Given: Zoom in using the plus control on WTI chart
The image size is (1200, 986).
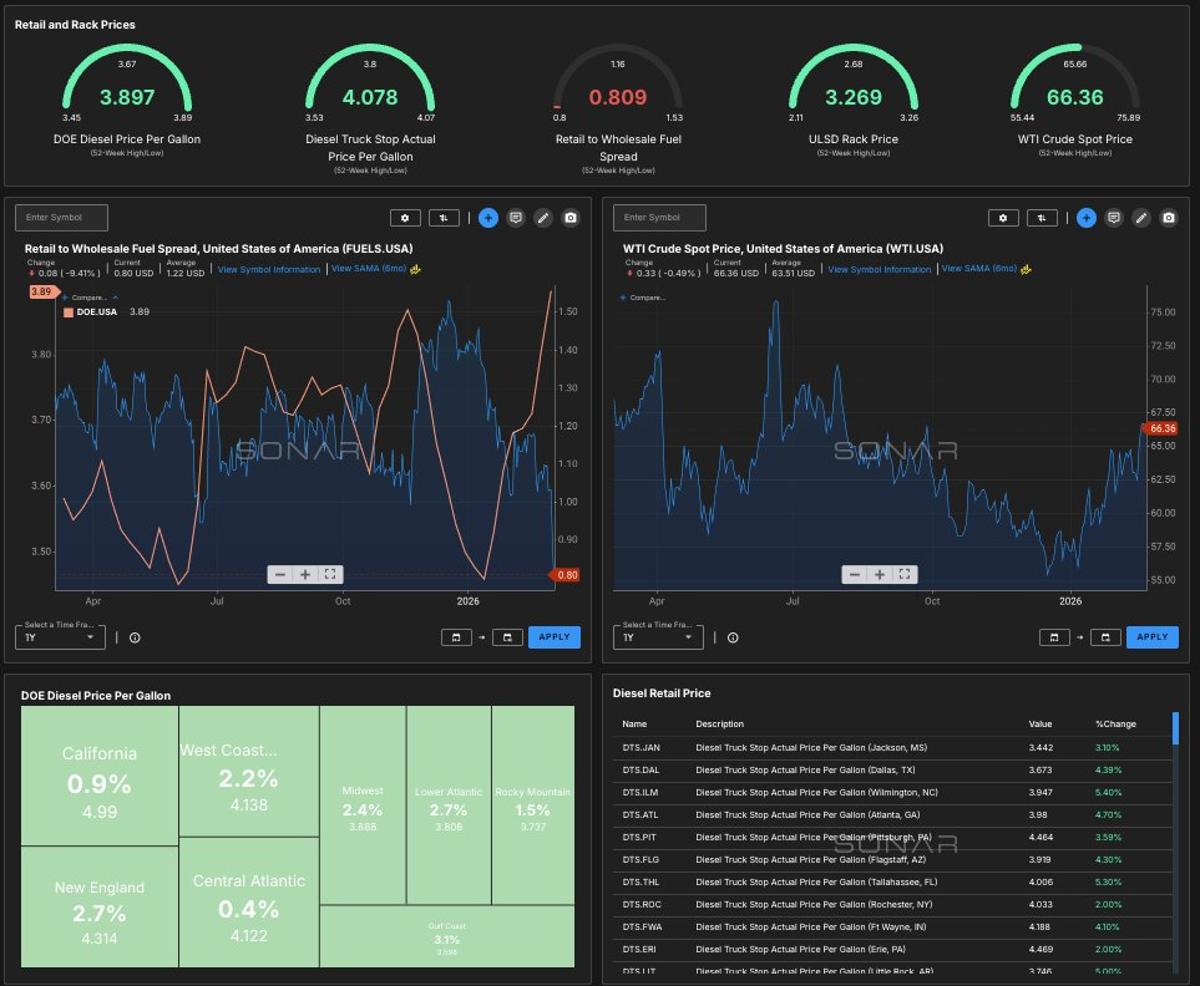Looking at the screenshot, I should tap(879, 574).
